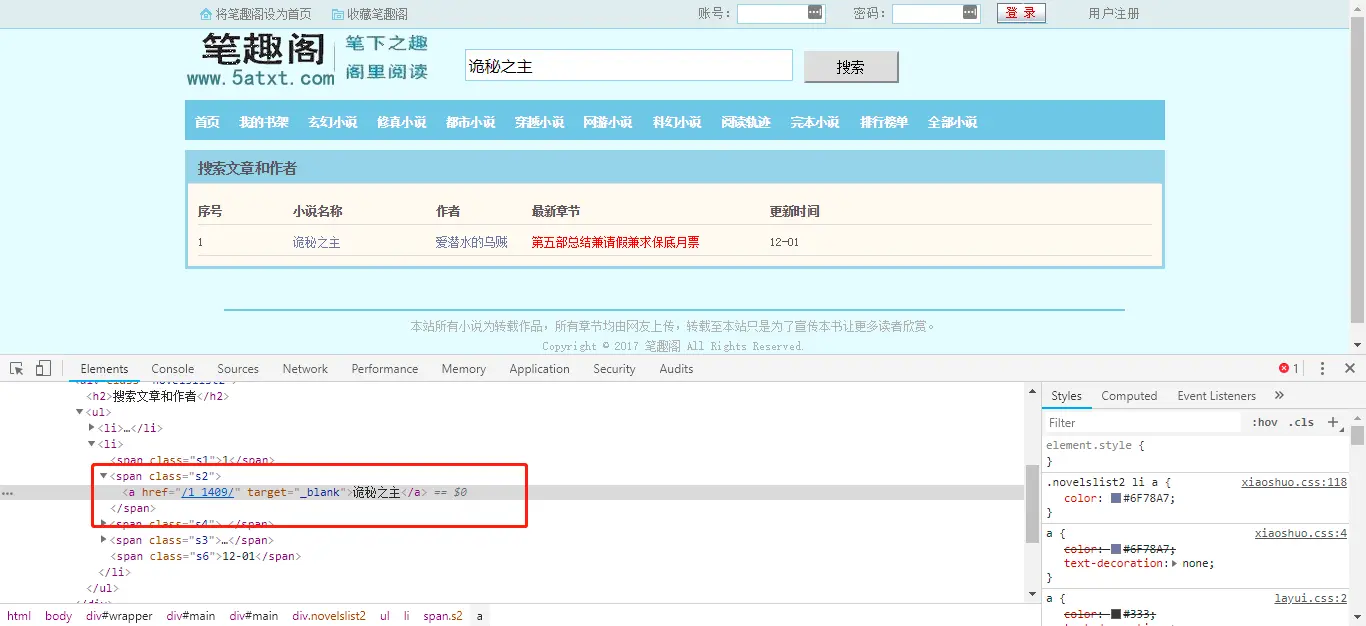Go to 首页 in the navigation bar
The width and height of the screenshot is (1366, 626).
[207, 122]
